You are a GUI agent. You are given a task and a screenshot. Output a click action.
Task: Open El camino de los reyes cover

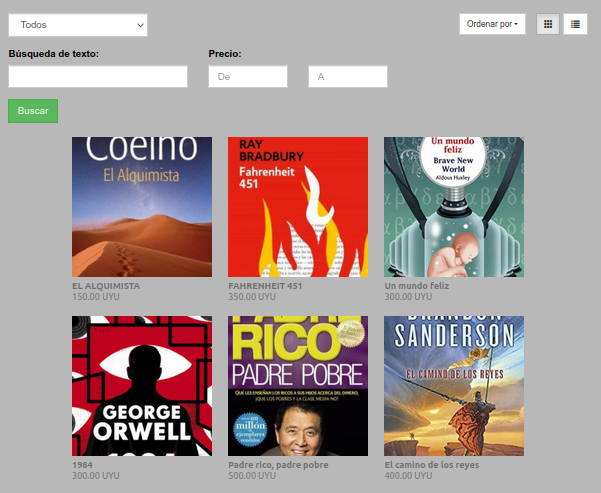pos(454,386)
